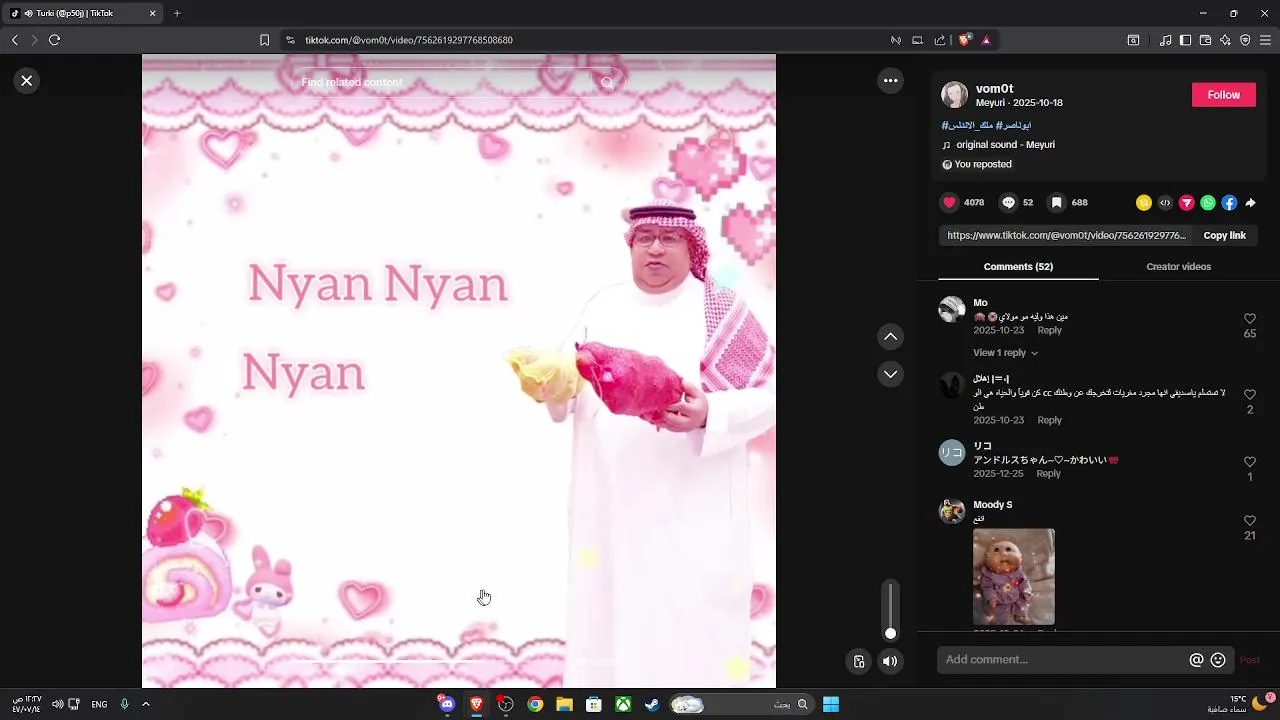Close the Turki TikTok tab
The width and height of the screenshot is (1280, 720).
coord(152,14)
